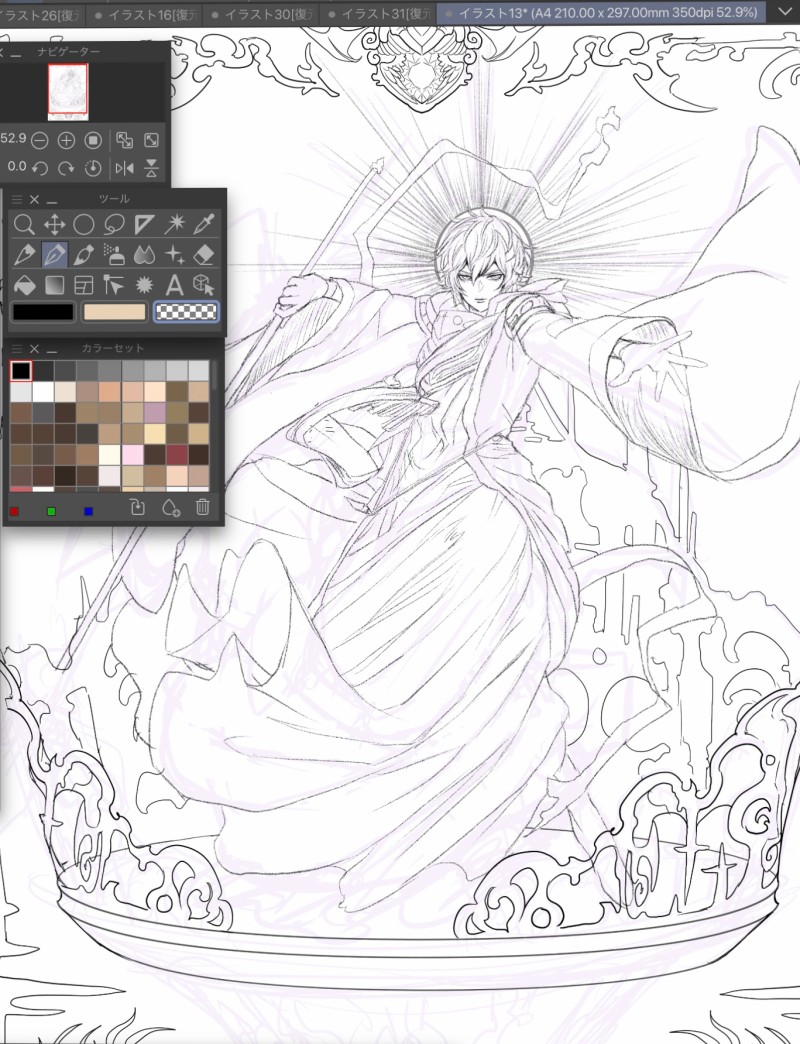Pick the pure white swatch in Color Set
The image size is (800, 1044).
(x=43, y=392)
